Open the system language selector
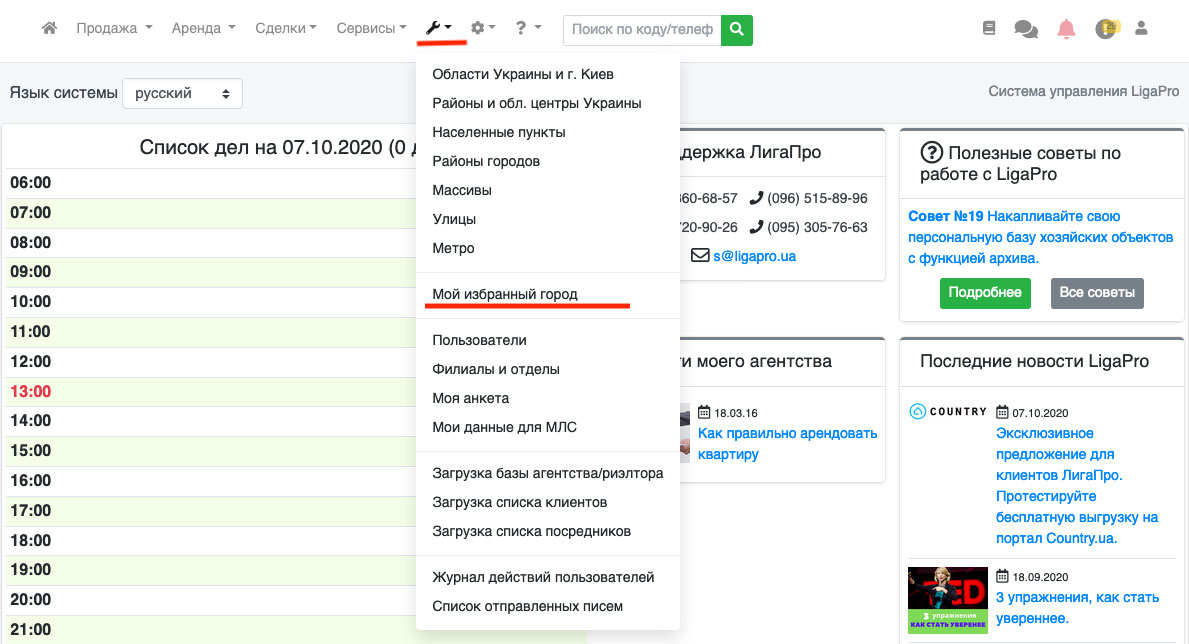 (182, 94)
